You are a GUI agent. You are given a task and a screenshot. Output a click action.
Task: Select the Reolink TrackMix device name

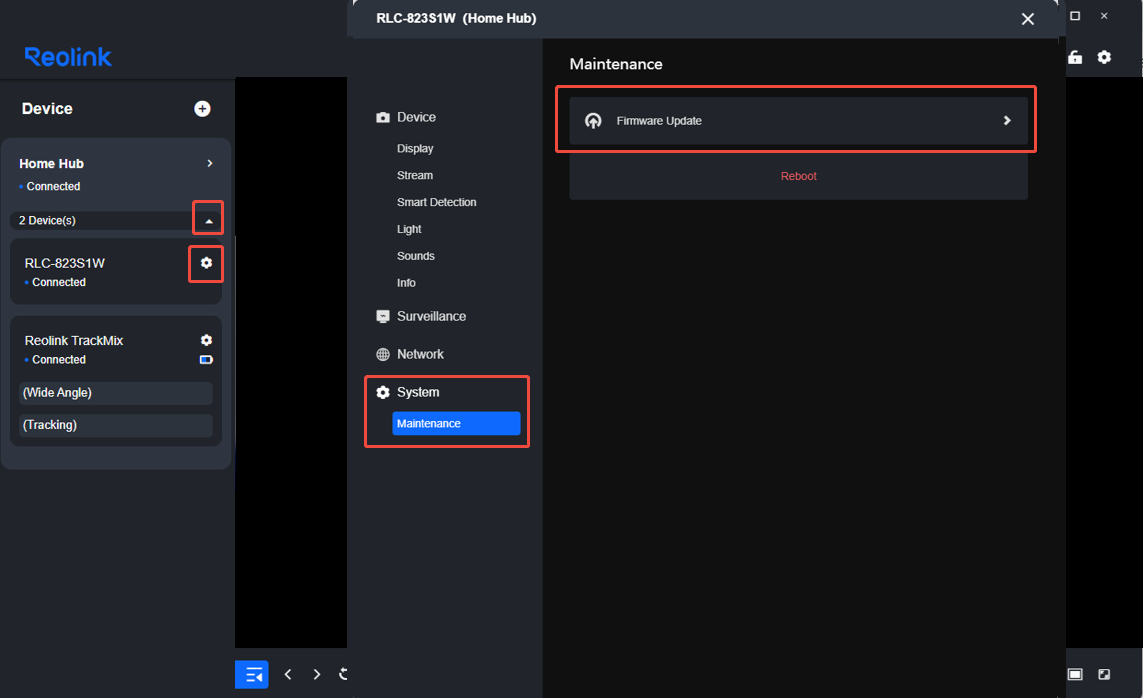tap(74, 340)
